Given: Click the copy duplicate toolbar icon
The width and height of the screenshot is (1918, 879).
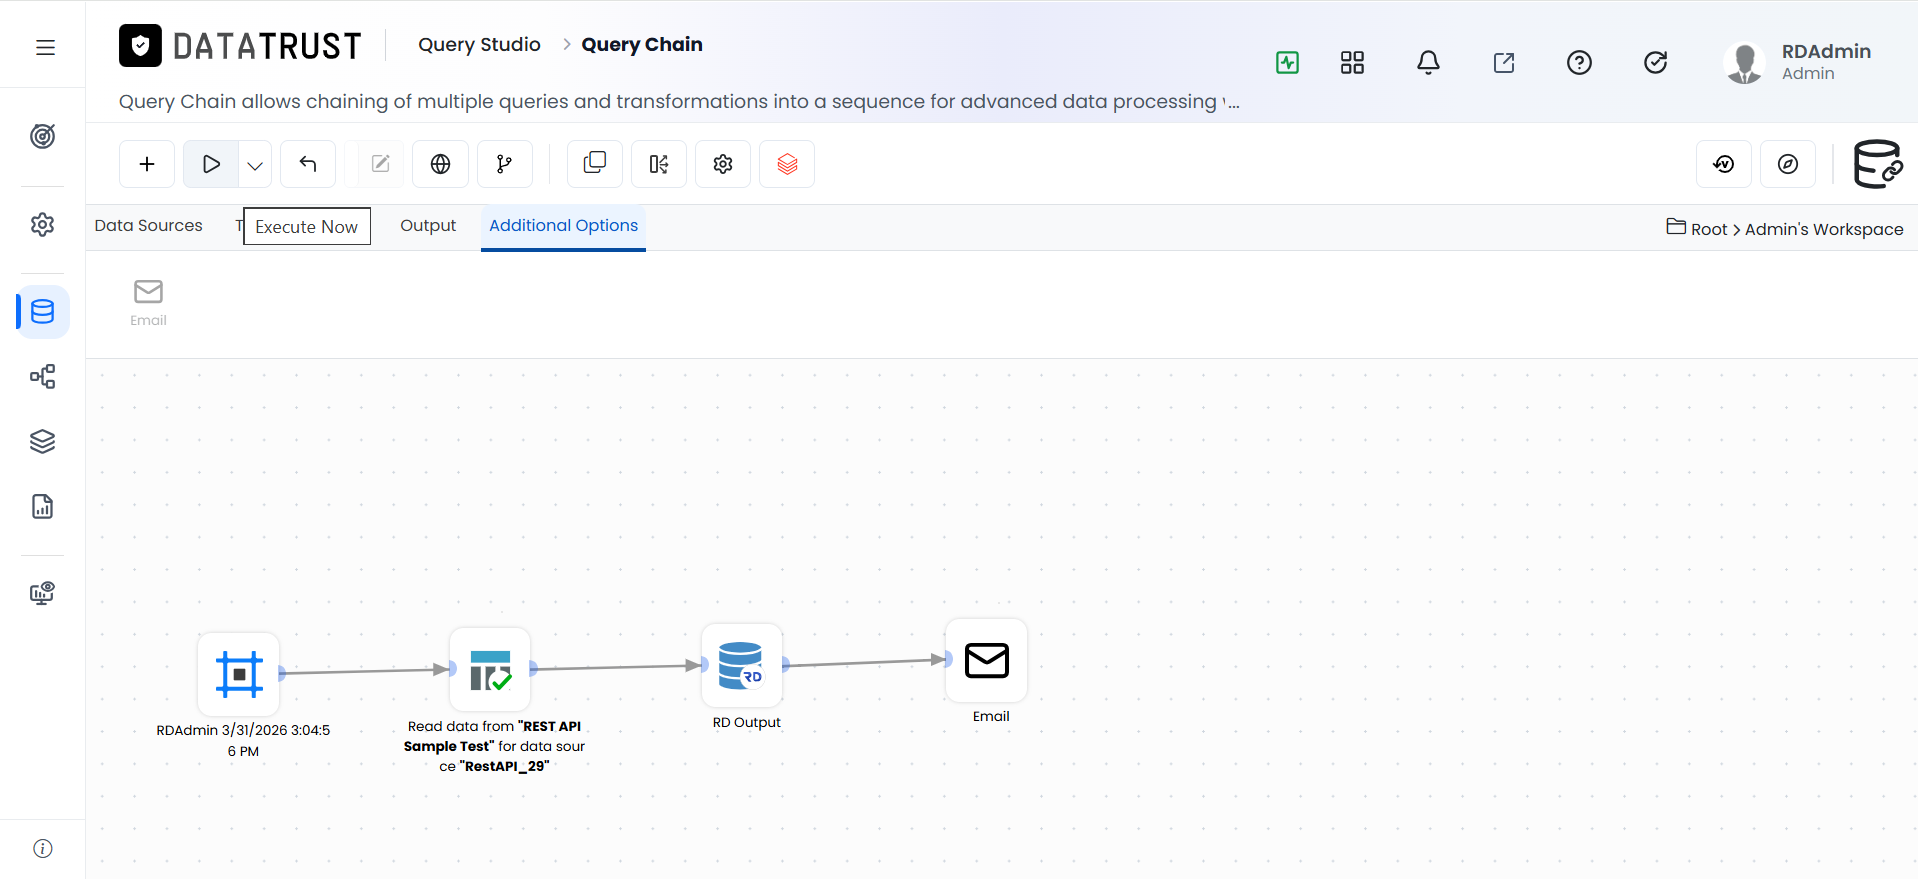Looking at the screenshot, I should tap(595, 164).
